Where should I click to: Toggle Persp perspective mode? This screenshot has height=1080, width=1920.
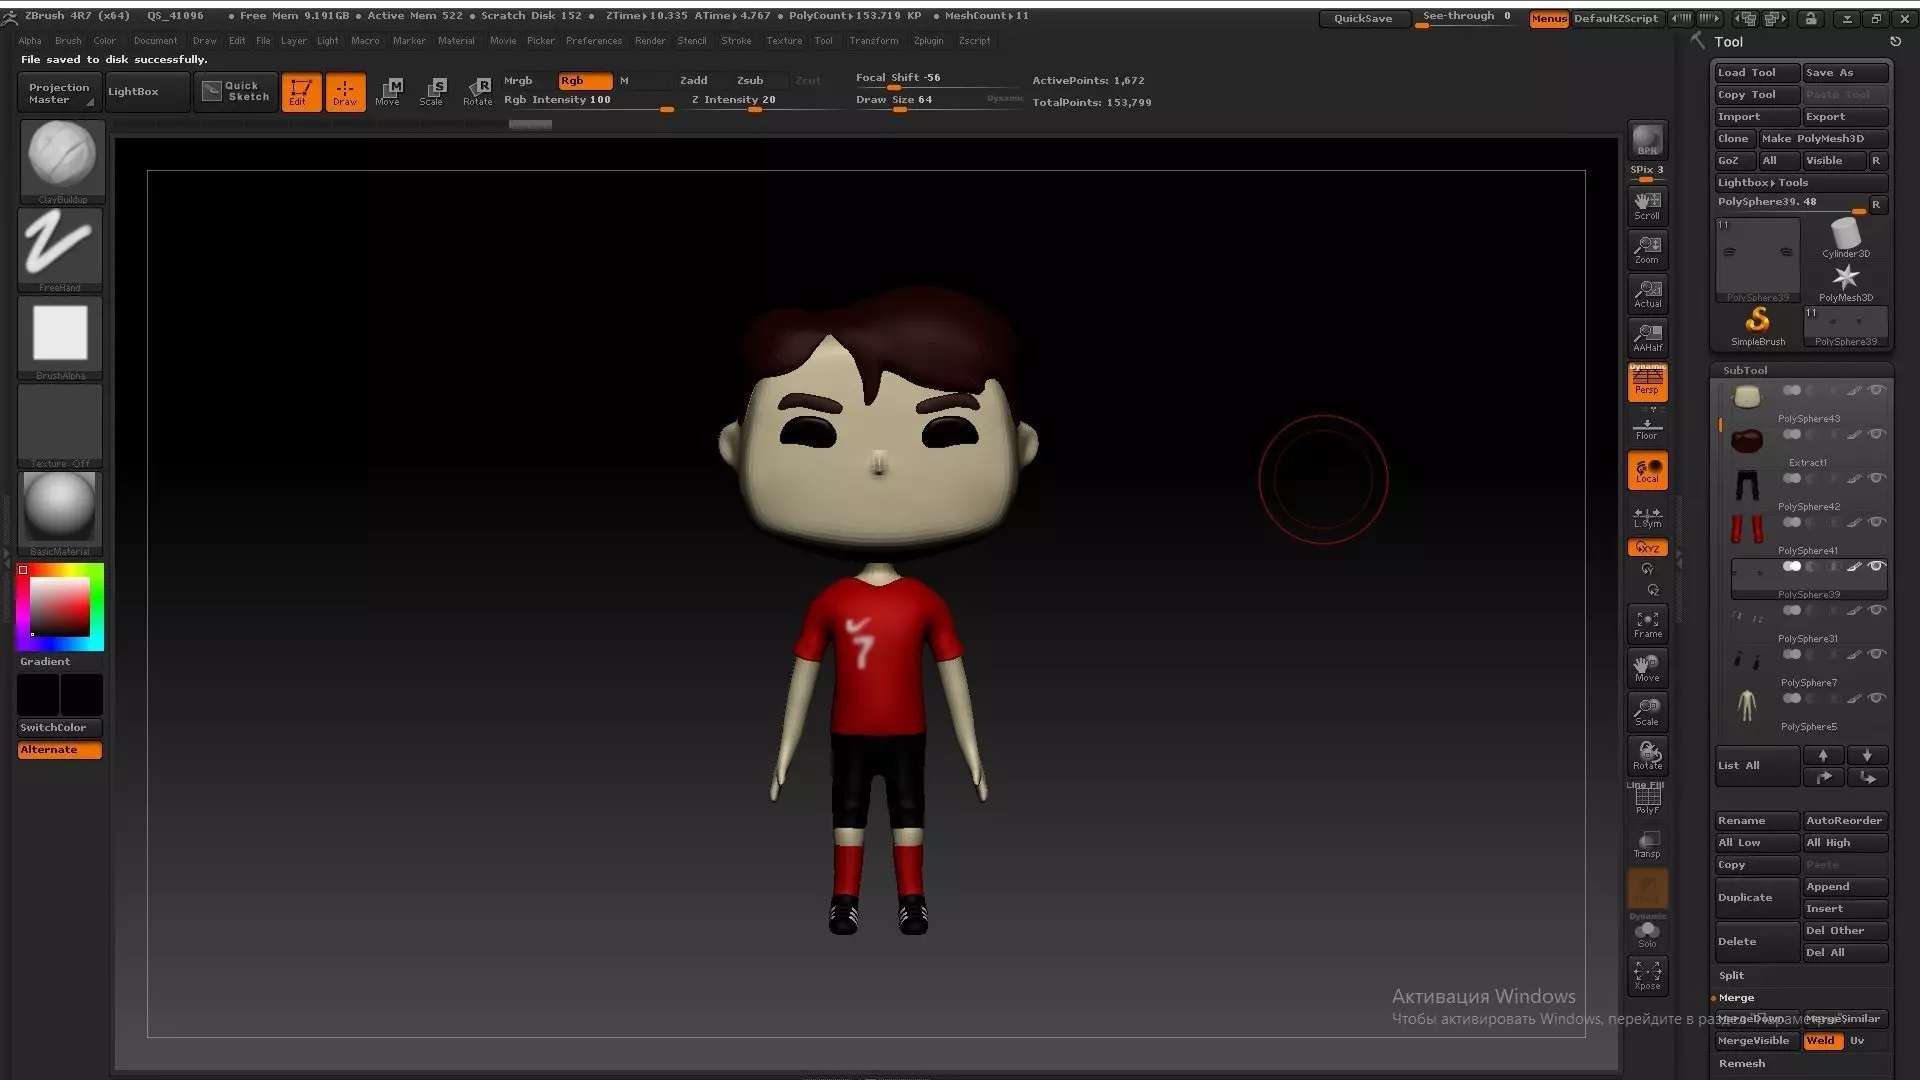pos(1647,382)
